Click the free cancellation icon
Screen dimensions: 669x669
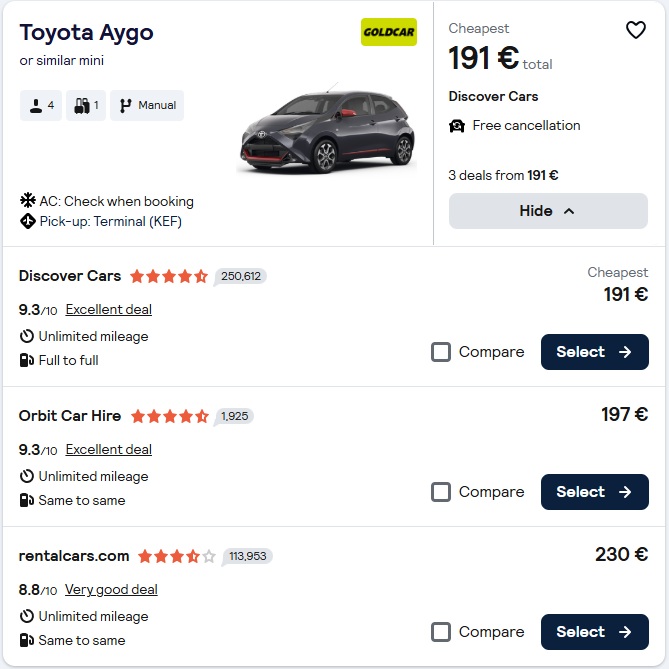click(x=457, y=126)
